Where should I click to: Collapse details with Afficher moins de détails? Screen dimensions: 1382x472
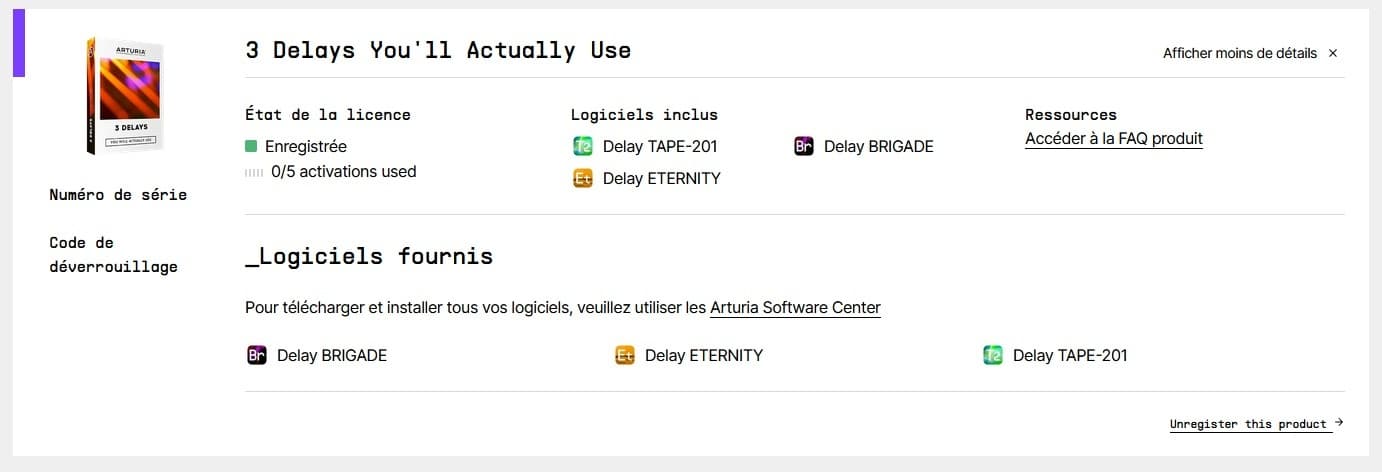coord(1240,53)
